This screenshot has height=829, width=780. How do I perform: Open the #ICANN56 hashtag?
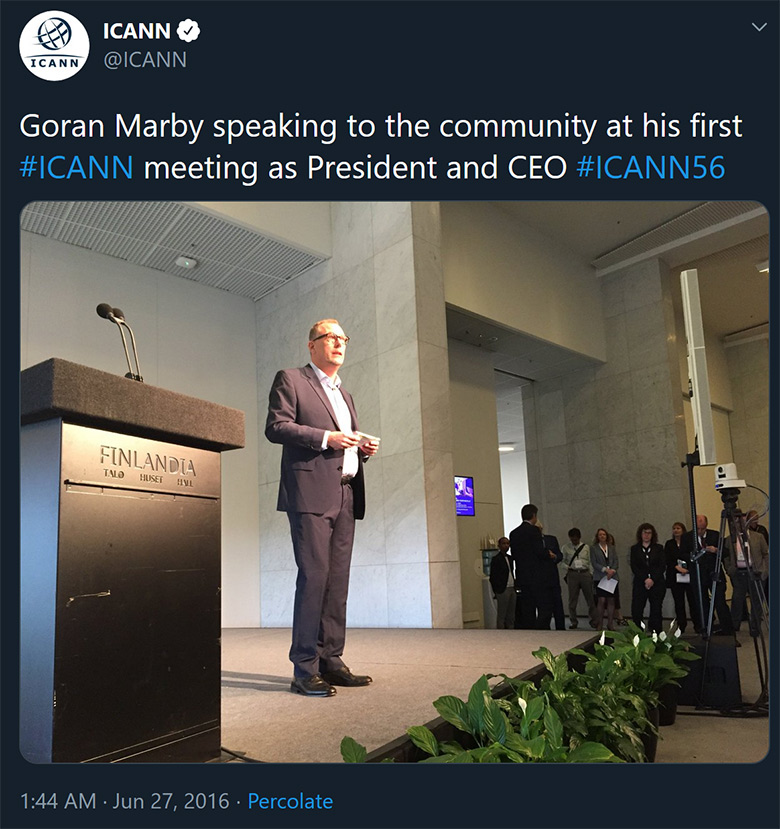click(x=650, y=168)
